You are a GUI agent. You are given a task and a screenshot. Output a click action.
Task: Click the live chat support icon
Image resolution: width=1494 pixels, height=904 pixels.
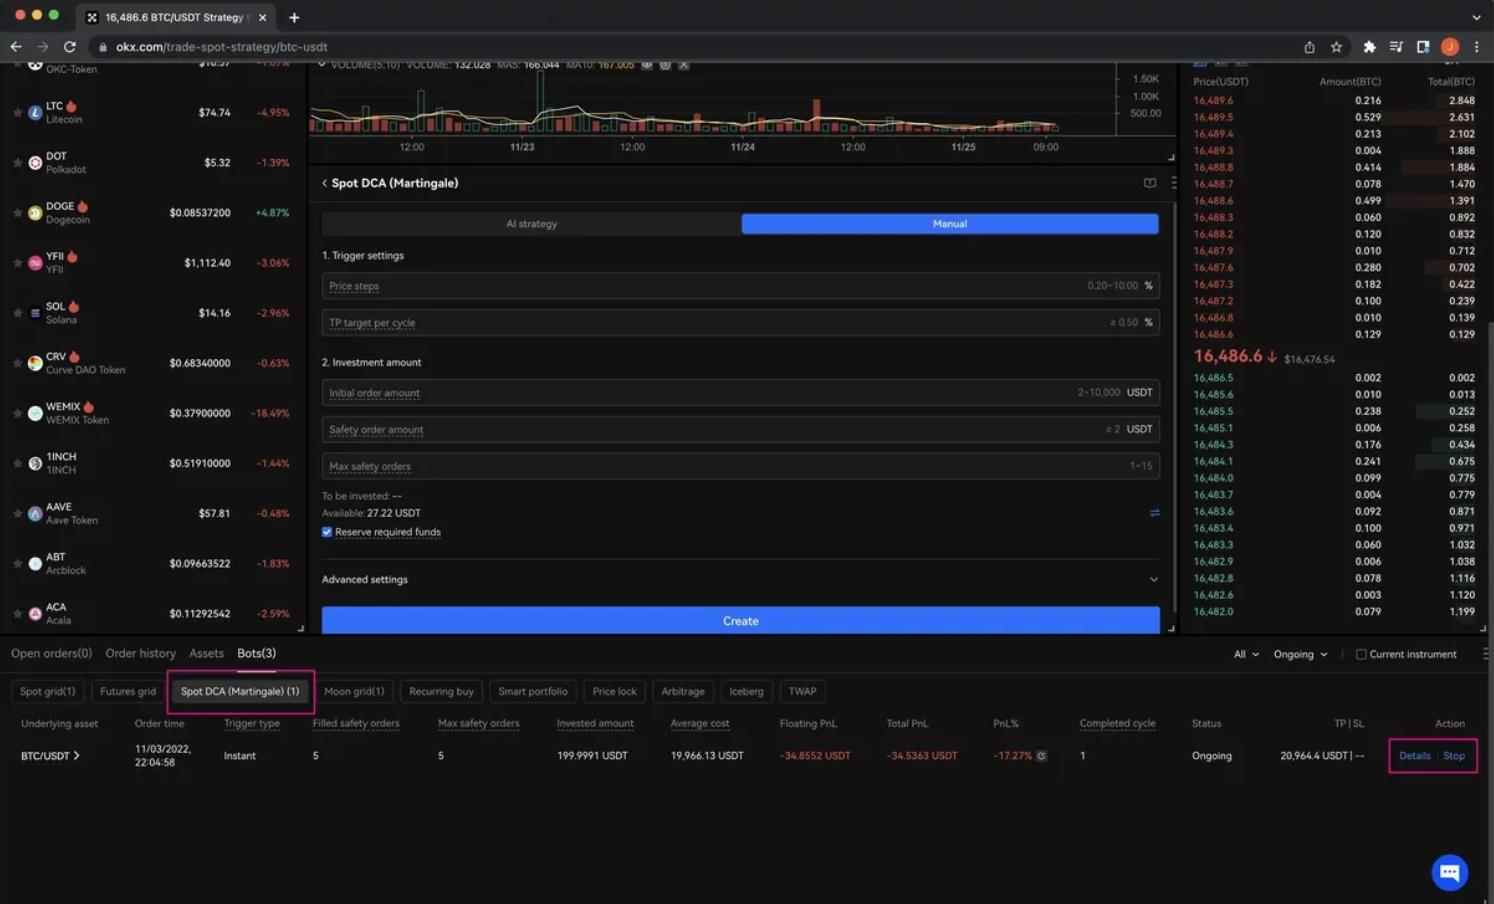coord(1449,872)
